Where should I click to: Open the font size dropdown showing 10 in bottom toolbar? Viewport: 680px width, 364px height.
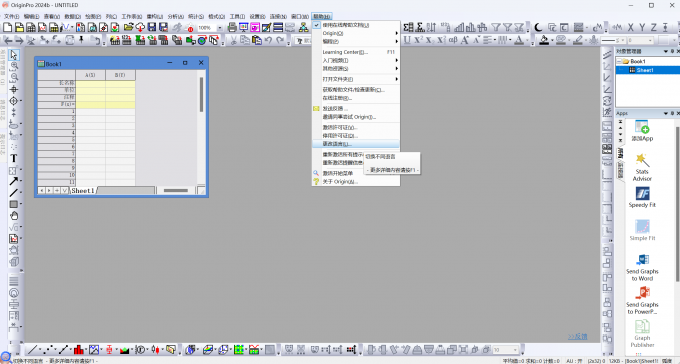coord(515,350)
